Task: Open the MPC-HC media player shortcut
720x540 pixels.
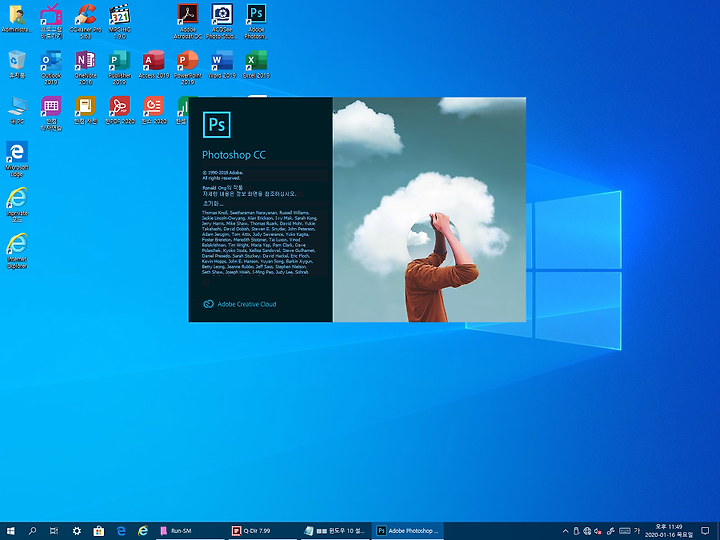Action: point(119,21)
